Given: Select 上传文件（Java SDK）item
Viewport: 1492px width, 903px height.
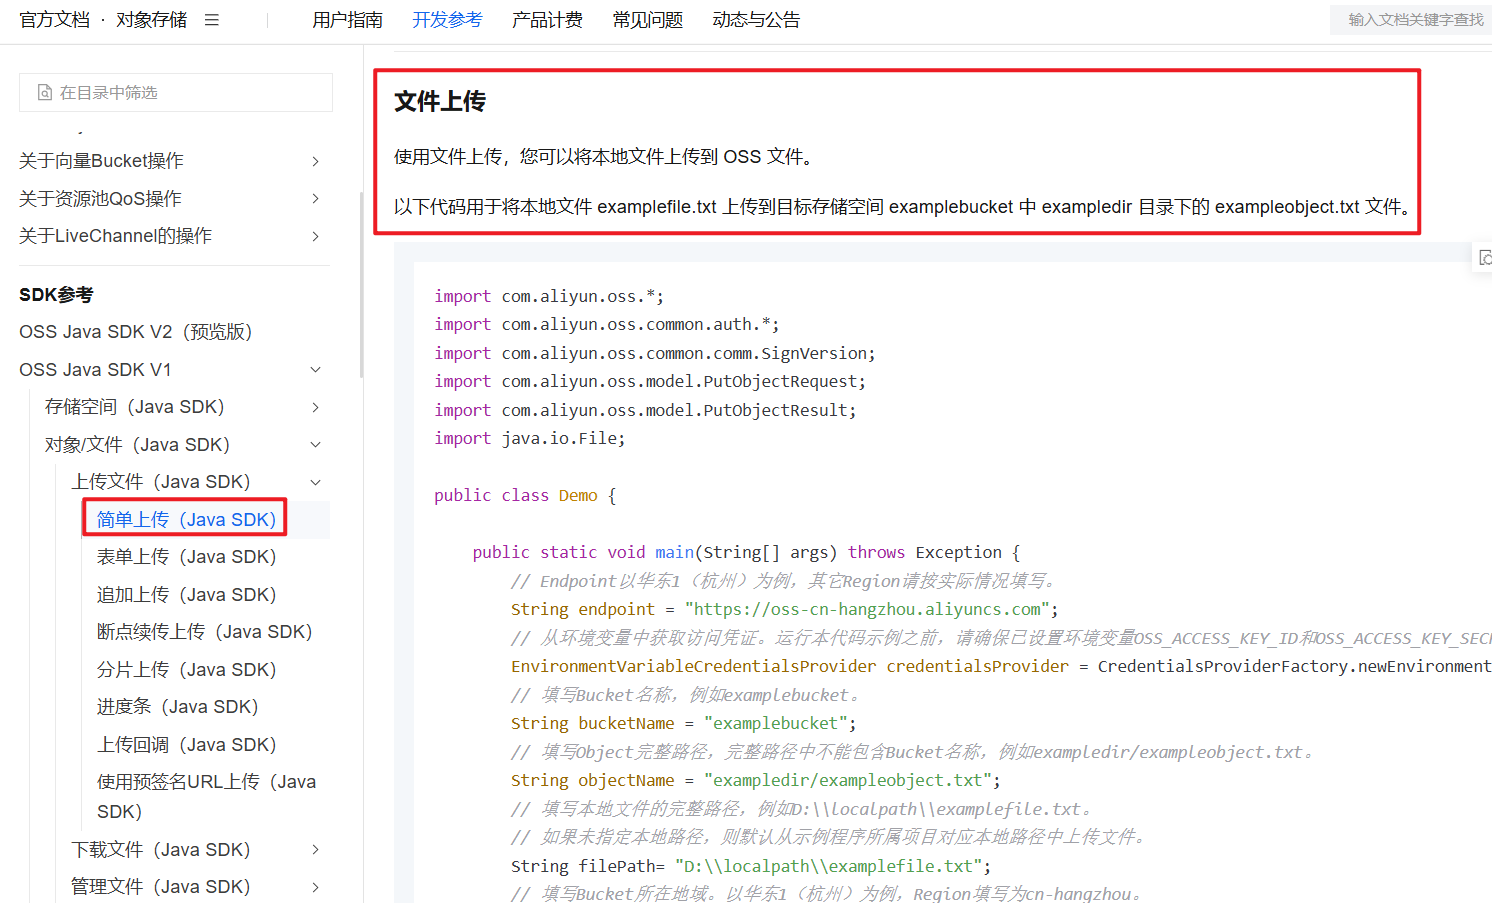Looking at the screenshot, I should (x=160, y=482).
